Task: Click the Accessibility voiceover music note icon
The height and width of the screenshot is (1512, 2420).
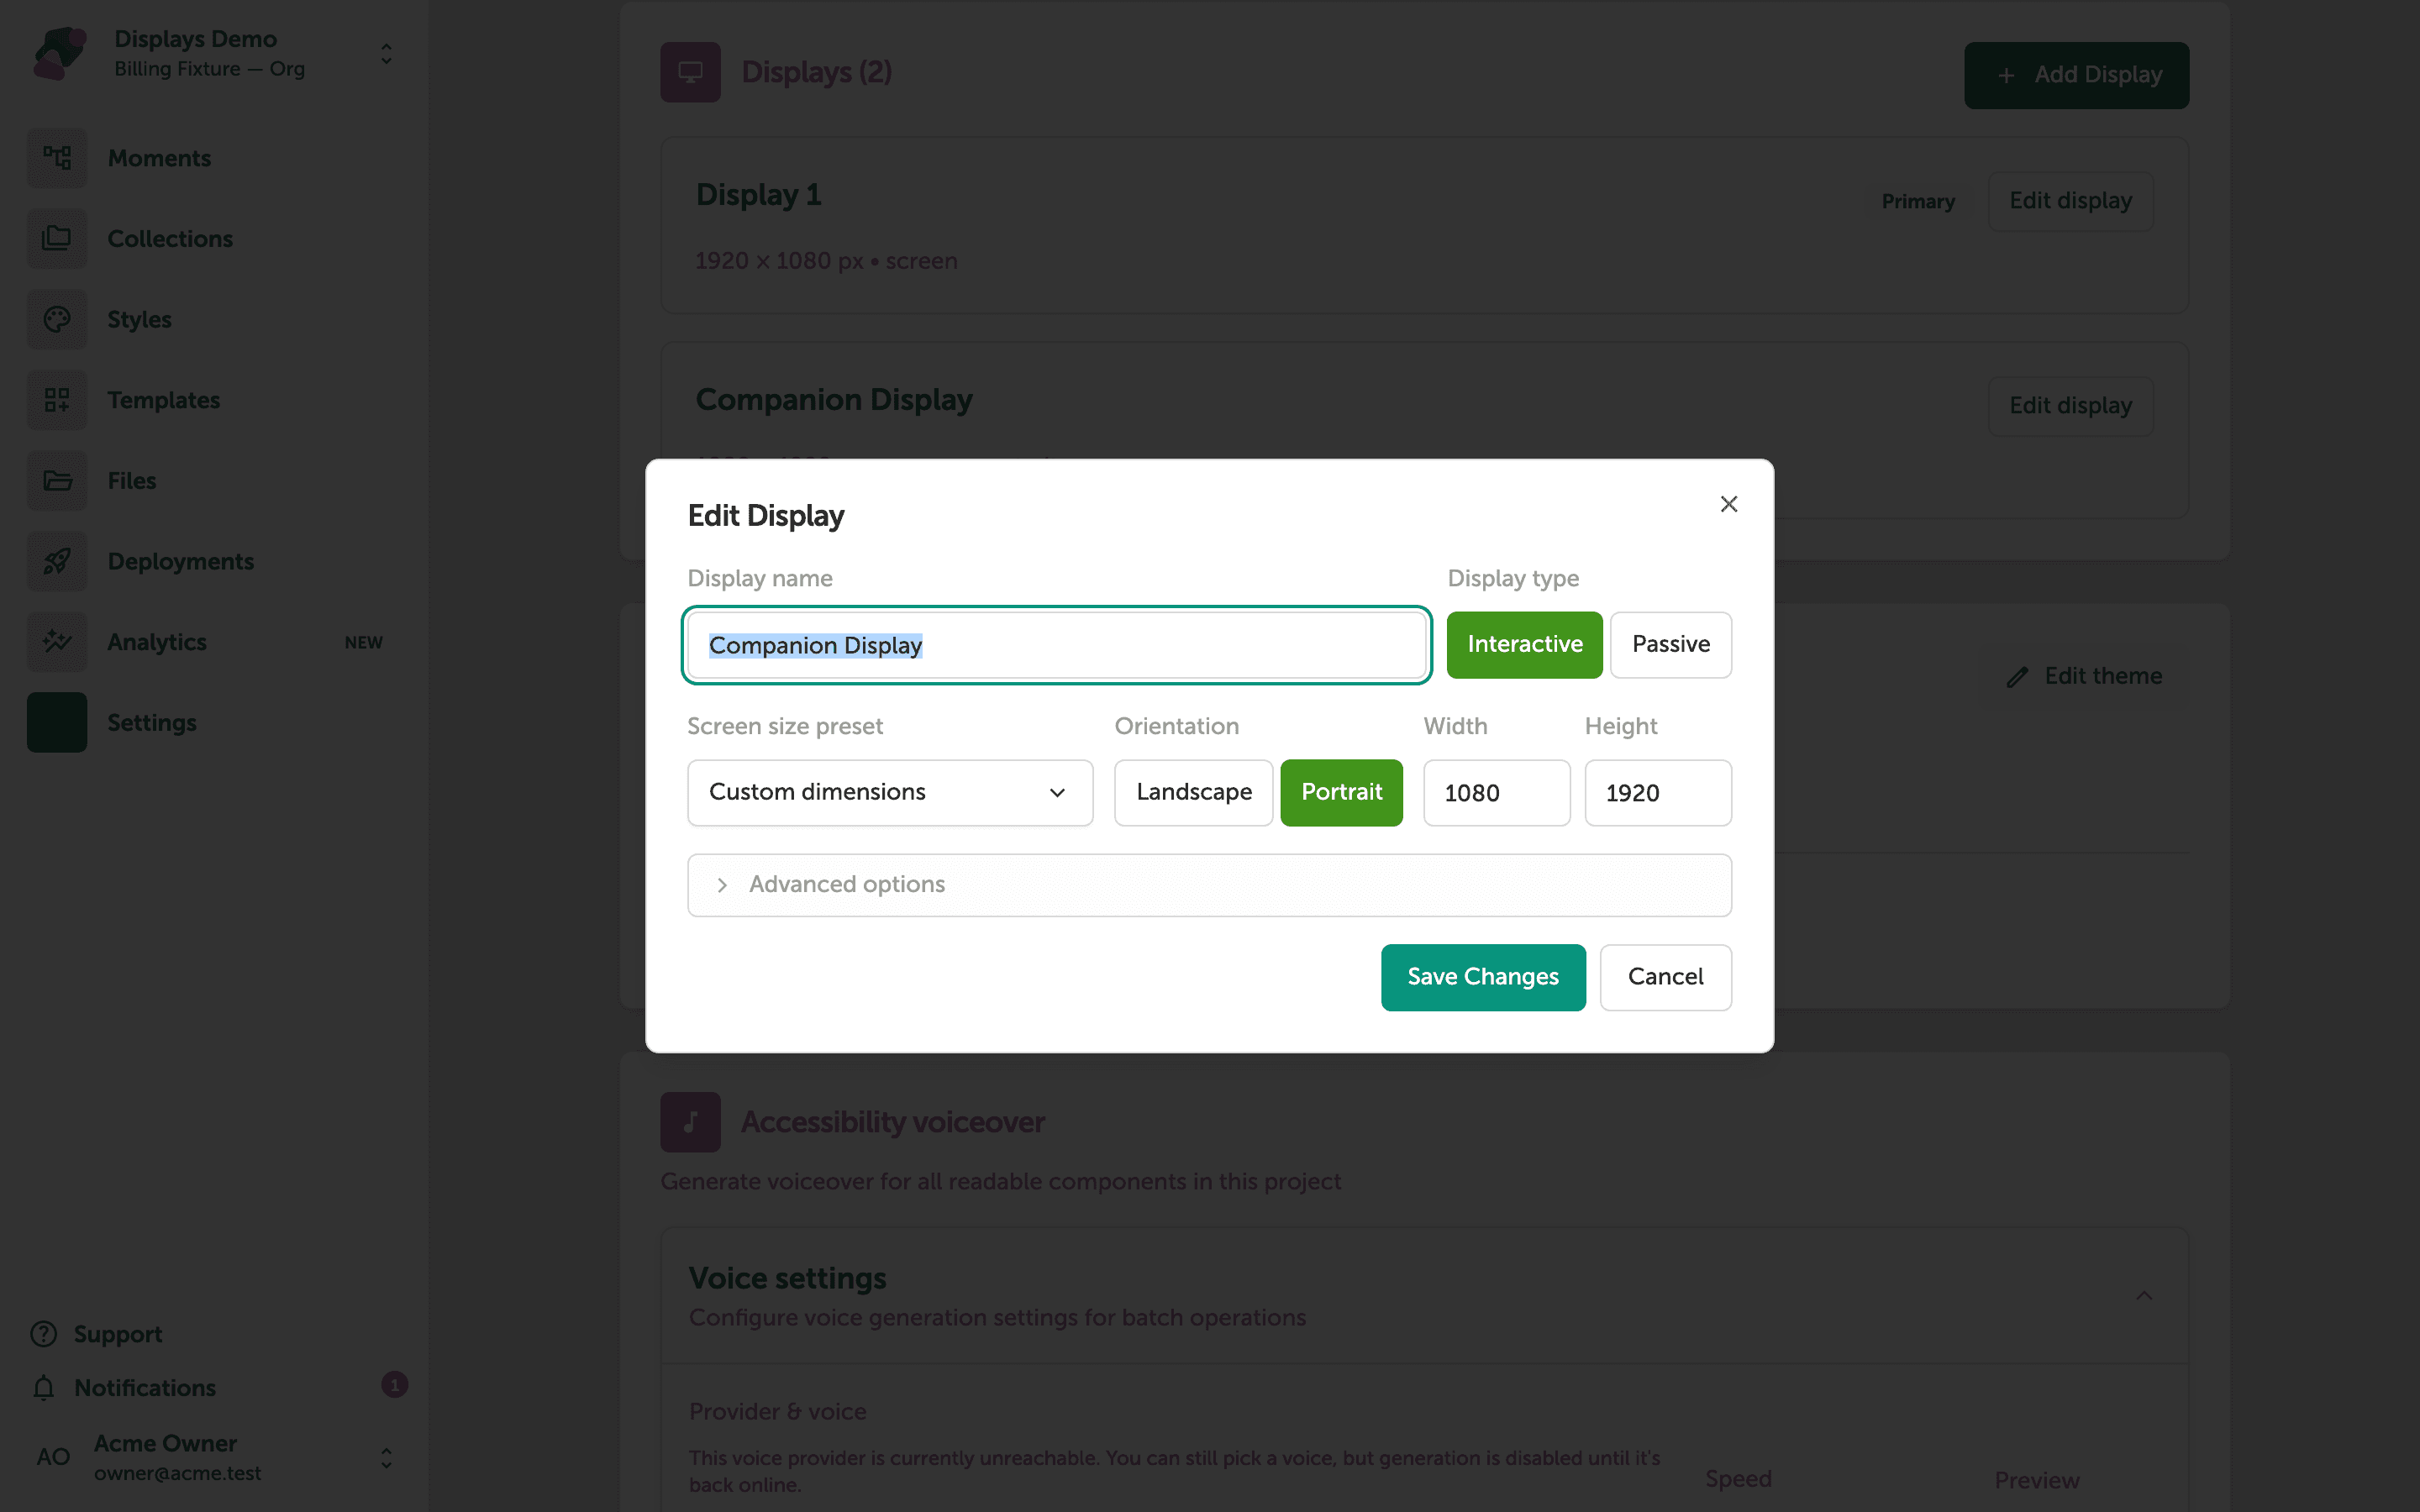Action: (690, 1122)
